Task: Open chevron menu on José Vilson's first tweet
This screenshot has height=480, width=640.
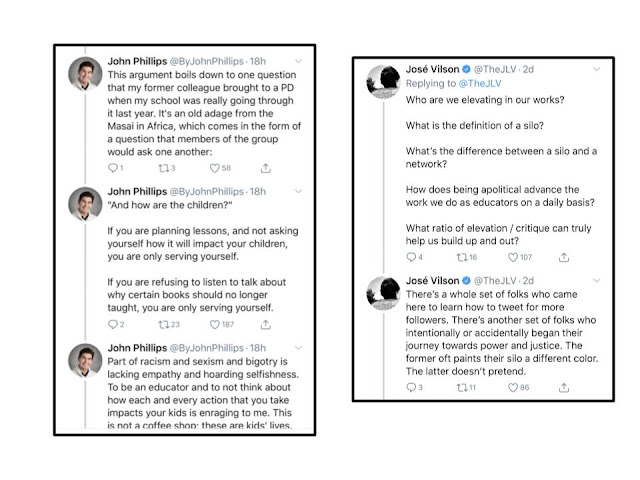Action: 596,69
